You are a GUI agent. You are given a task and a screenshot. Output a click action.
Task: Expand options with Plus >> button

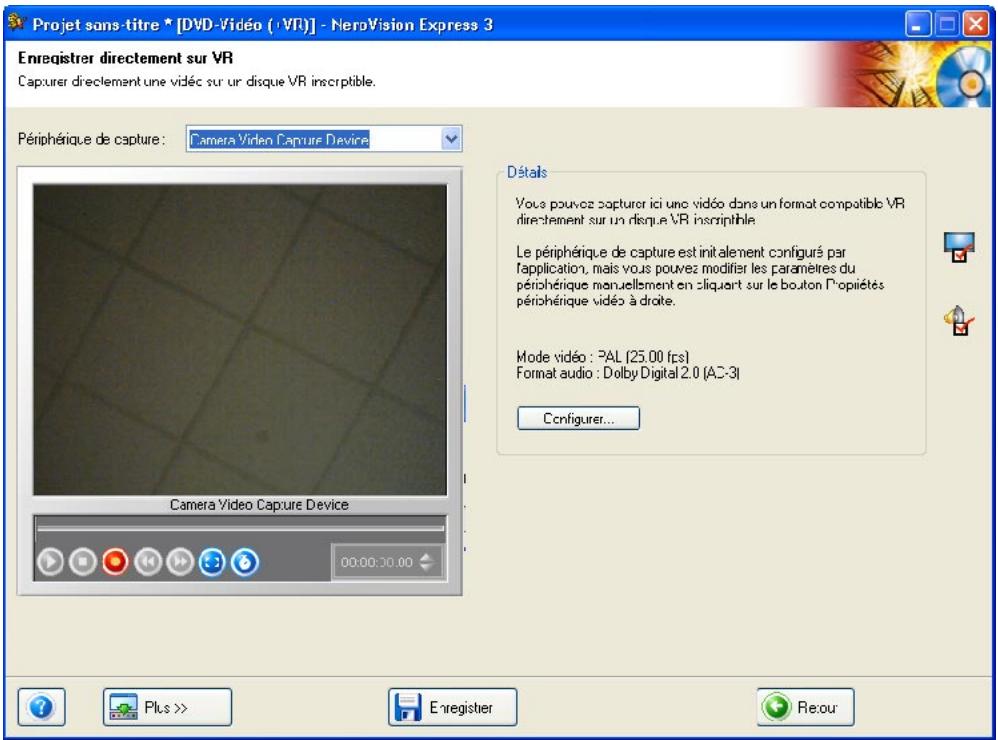click(x=167, y=707)
